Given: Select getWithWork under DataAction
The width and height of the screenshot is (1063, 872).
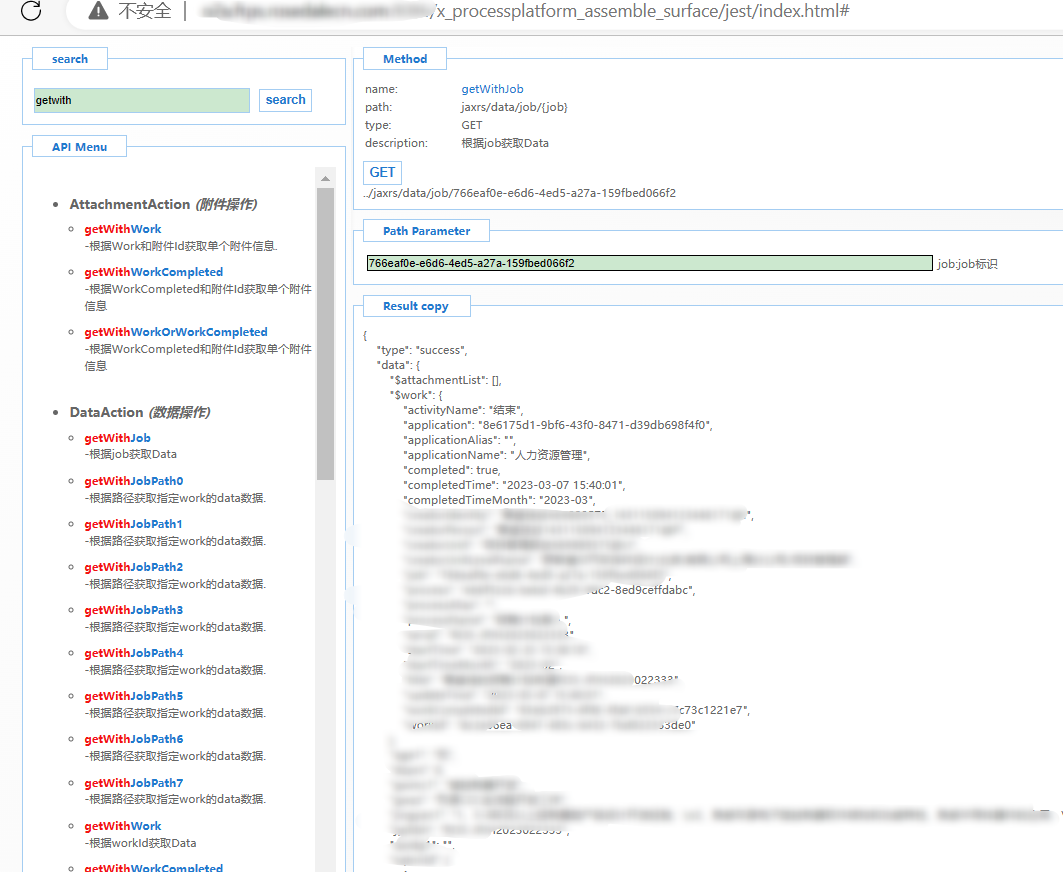Looking at the screenshot, I should [122, 826].
